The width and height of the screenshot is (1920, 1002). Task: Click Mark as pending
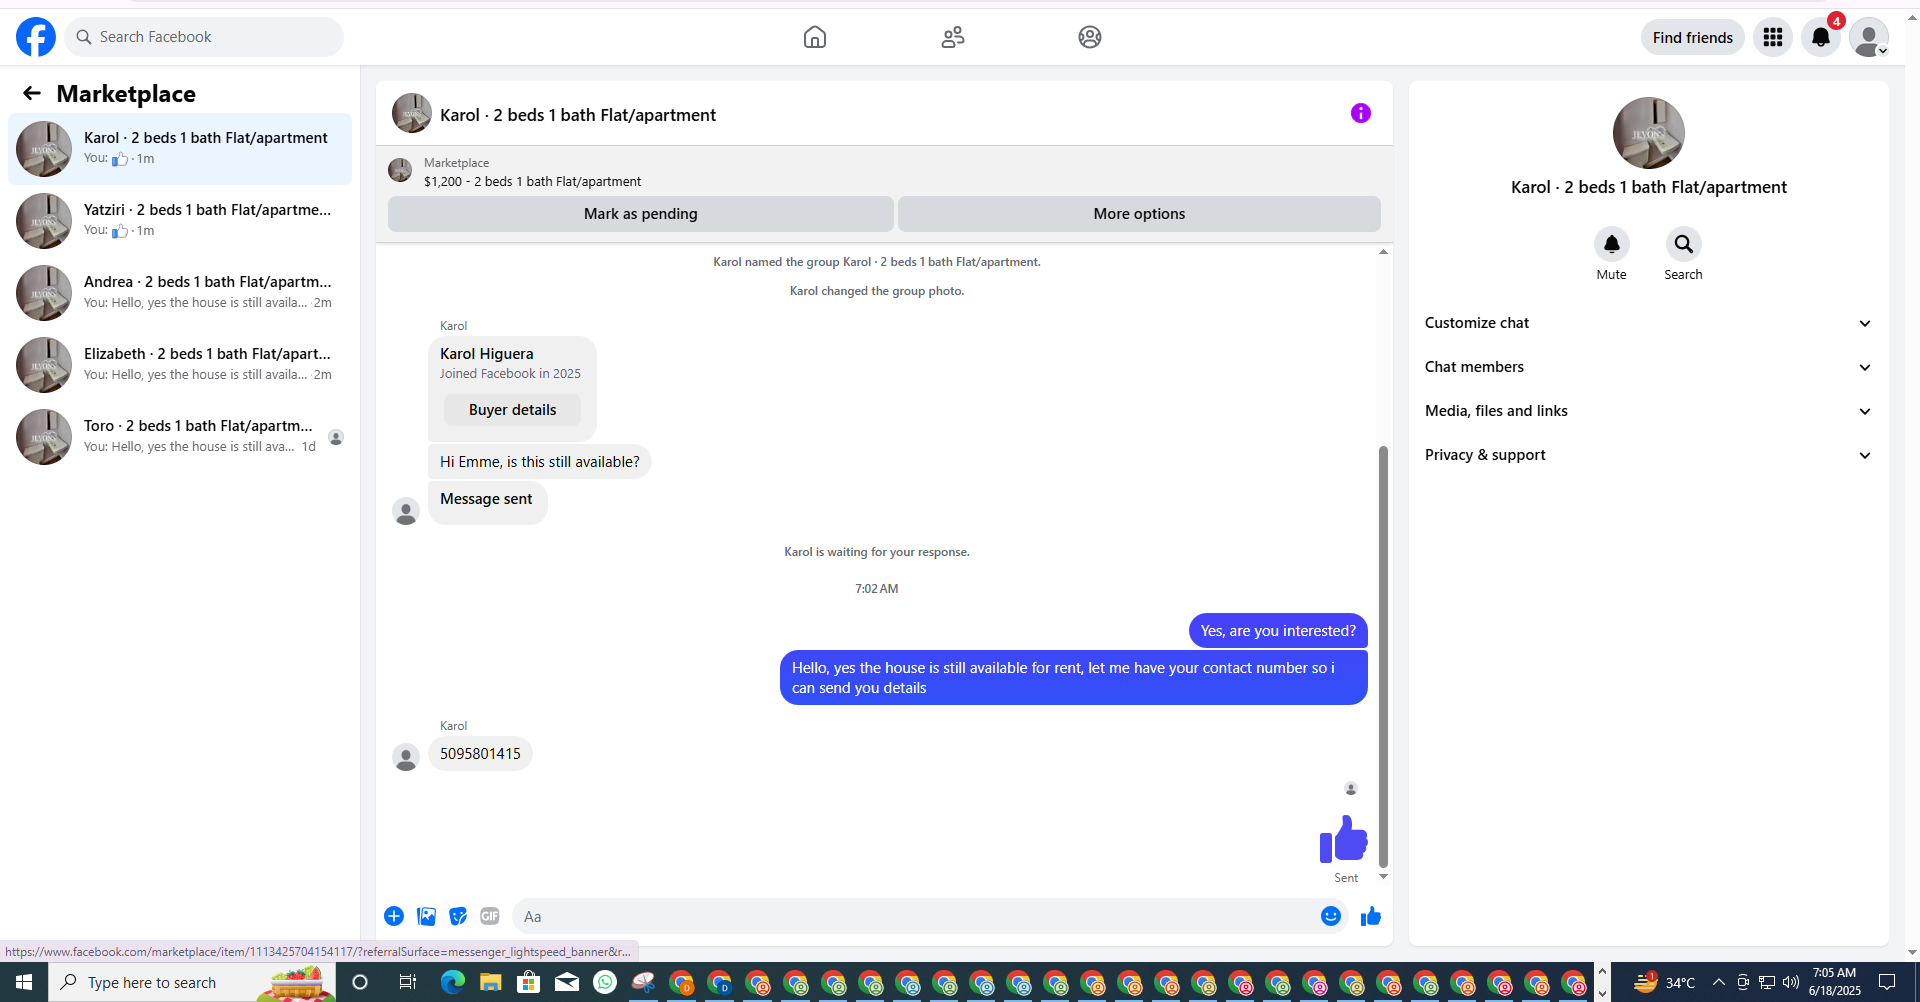tap(641, 214)
